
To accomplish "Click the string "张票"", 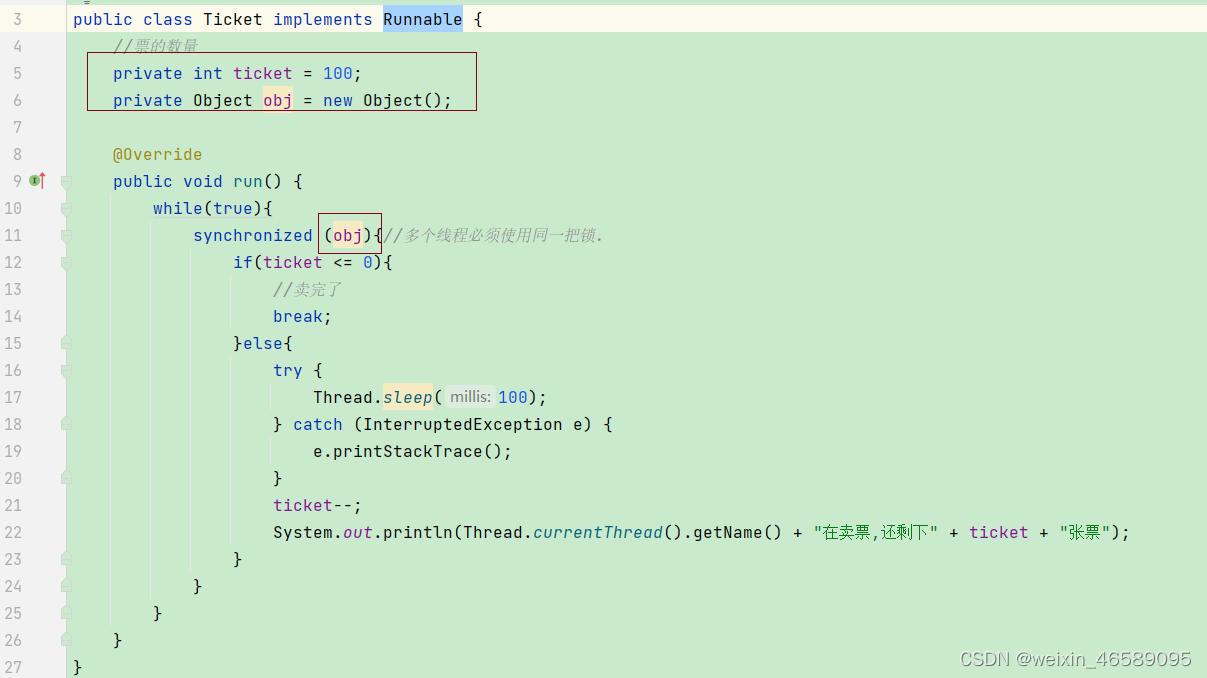I will pyautogui.click(x=1084, y=532).
